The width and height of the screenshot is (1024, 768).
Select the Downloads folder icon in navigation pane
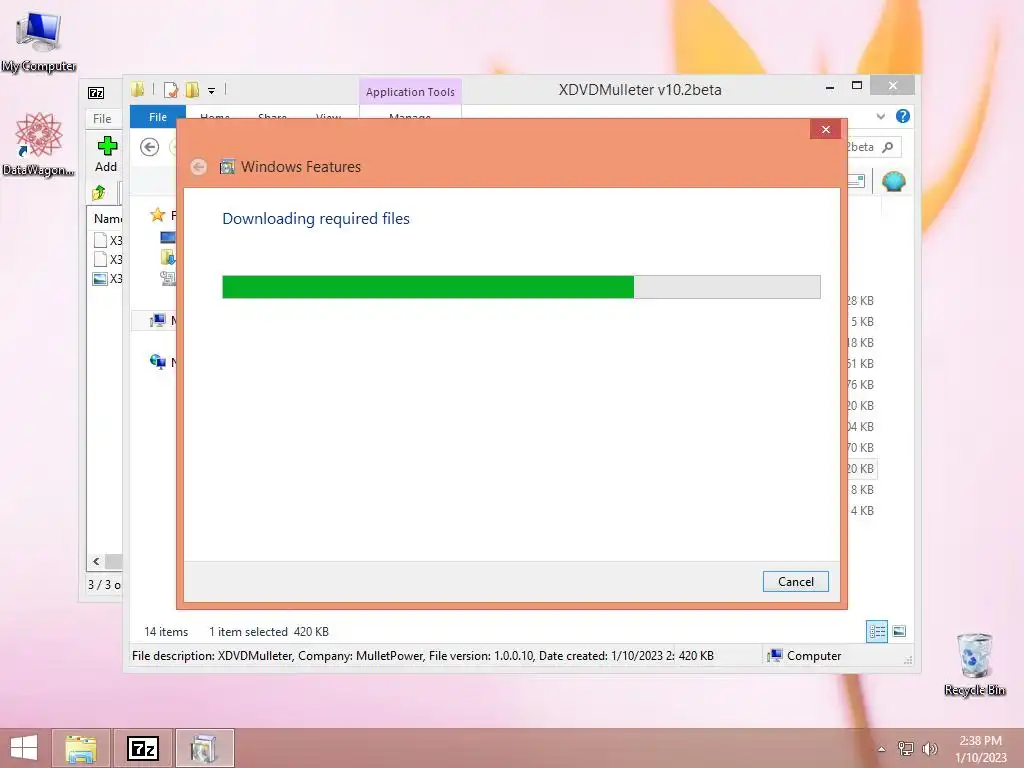coord(168,257)
